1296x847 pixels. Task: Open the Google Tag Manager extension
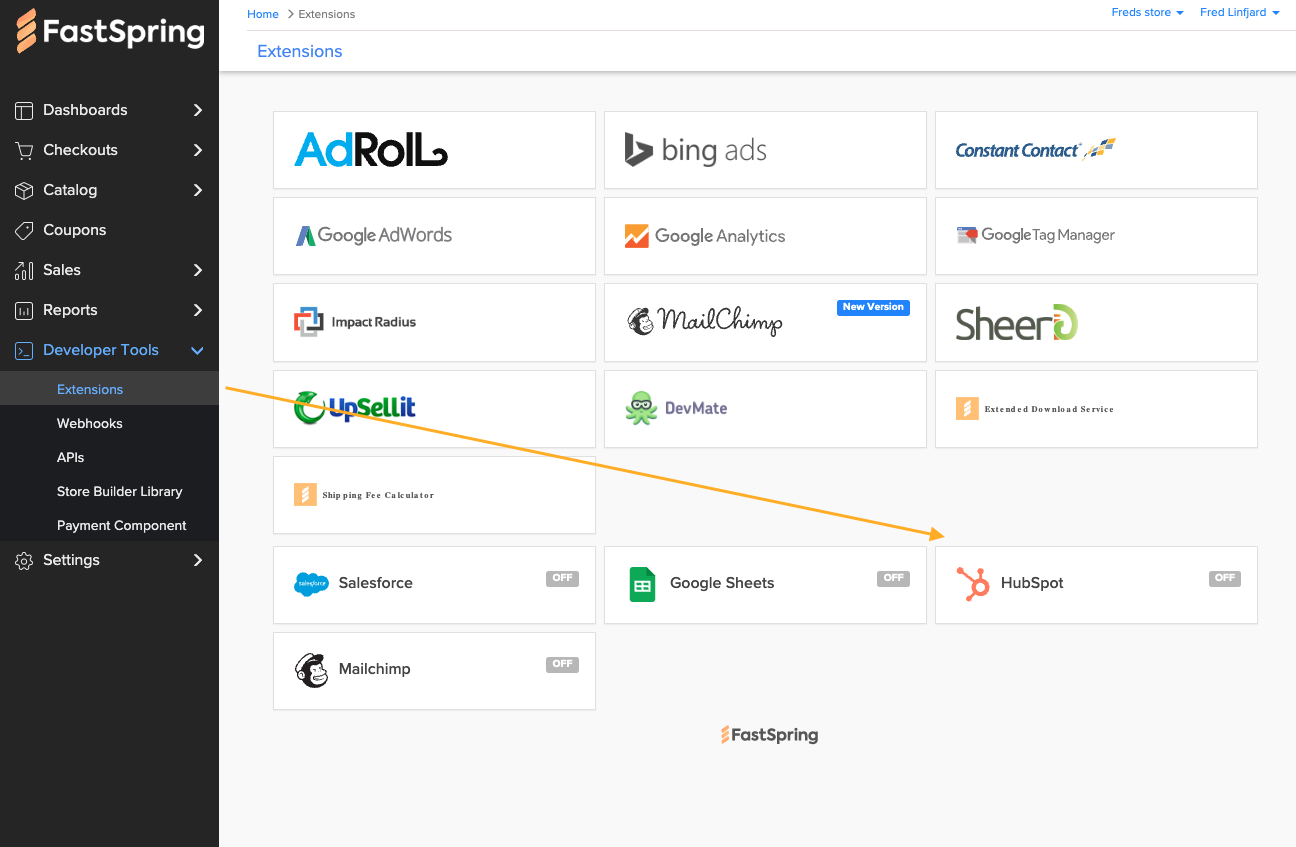[x=1096, y=236]
